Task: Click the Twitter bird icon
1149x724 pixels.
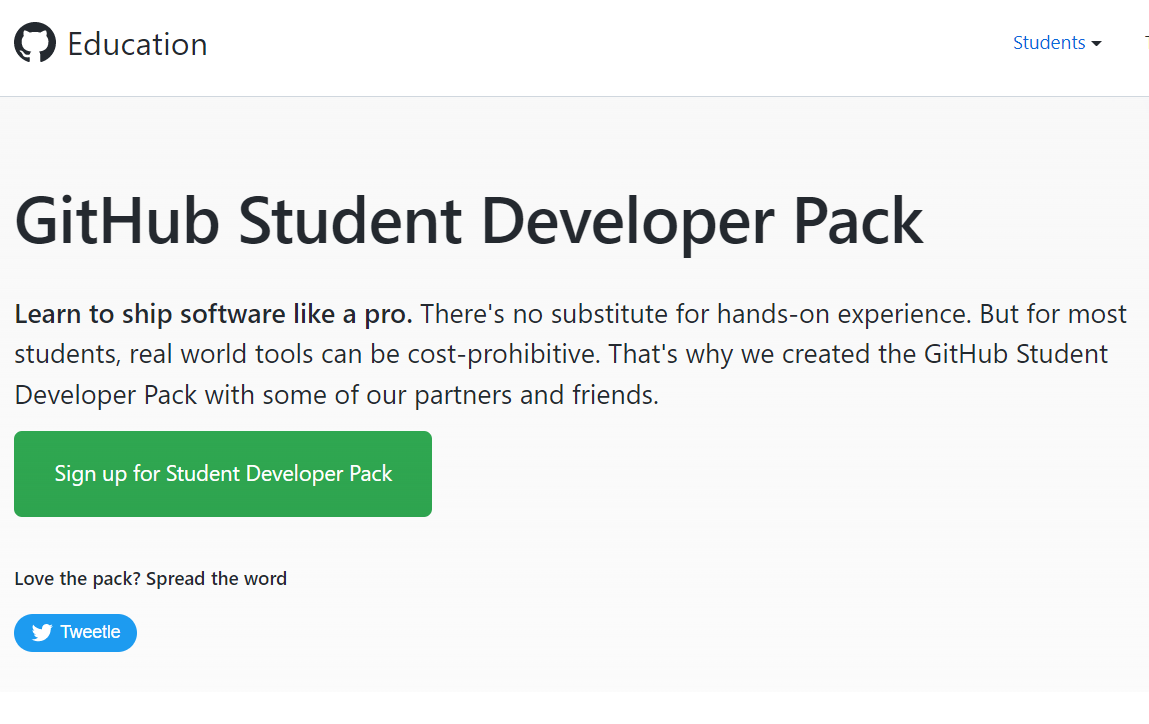Action: click(42, 633)
